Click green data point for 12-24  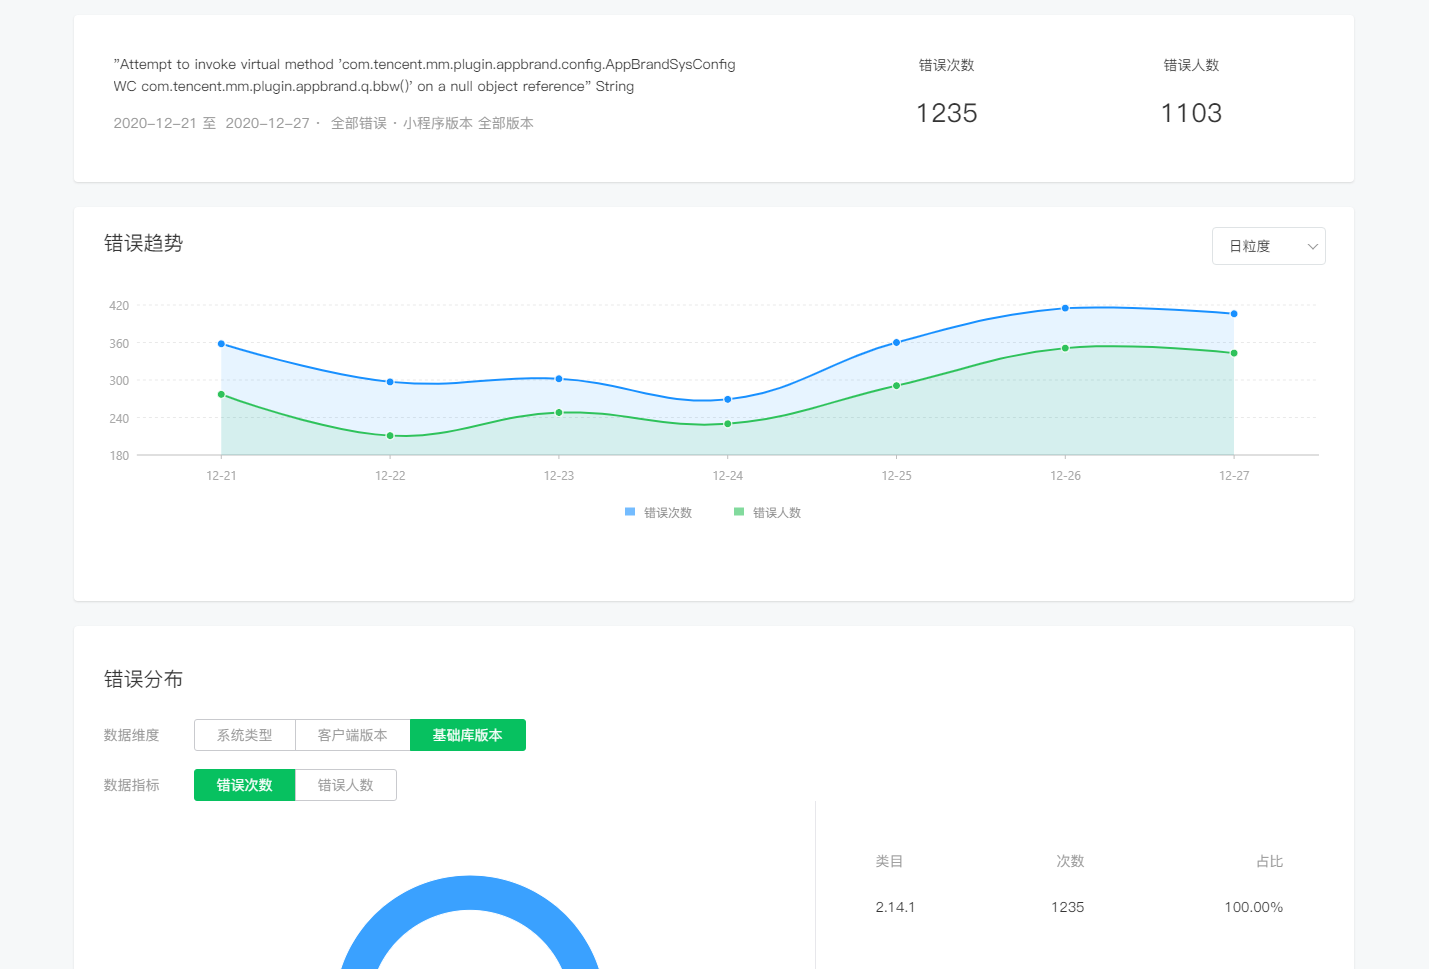728,424
